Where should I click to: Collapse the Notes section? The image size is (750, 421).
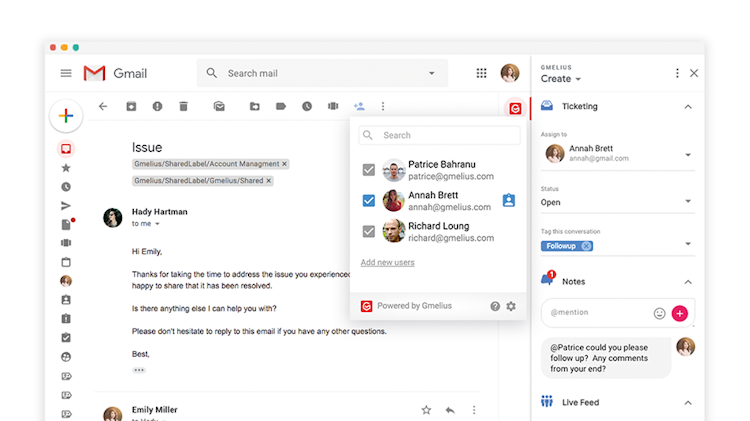[688, 282]
